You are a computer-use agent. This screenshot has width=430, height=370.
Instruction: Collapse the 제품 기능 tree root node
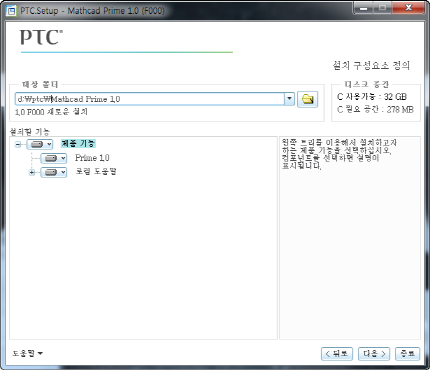[x=18, y=144]
